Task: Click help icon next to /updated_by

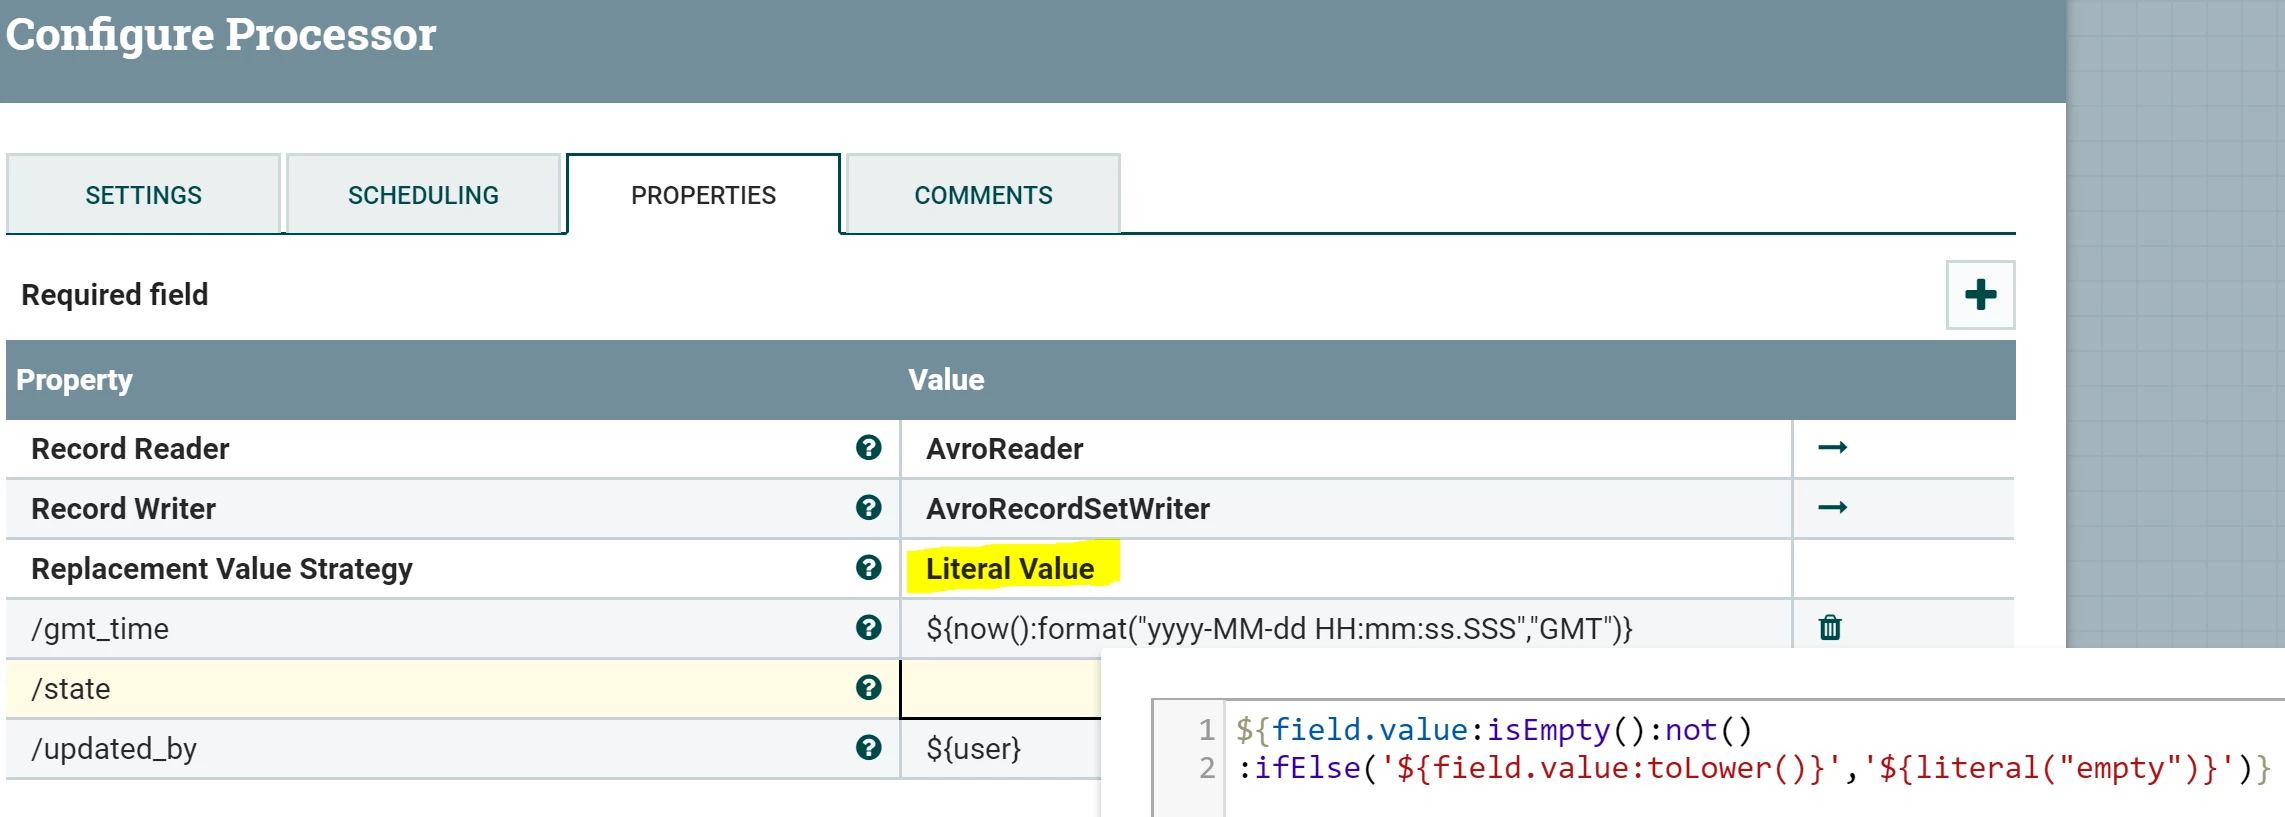Action: pyautogui.click(x=868, y=748)
